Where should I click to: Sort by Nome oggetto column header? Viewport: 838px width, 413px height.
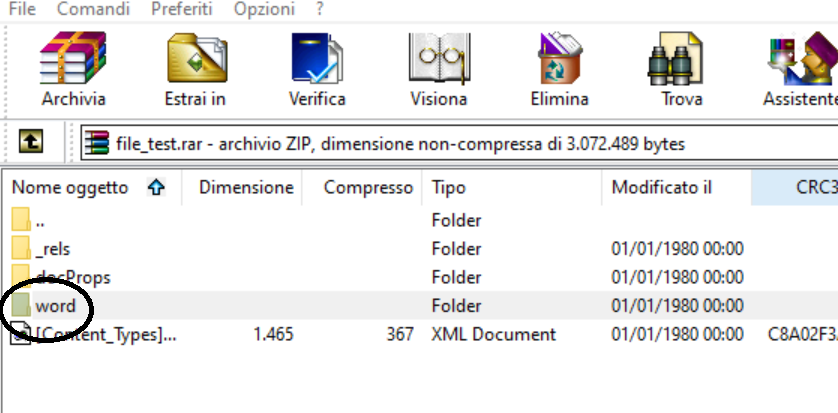pyautogui.click(x=70, y=187)
